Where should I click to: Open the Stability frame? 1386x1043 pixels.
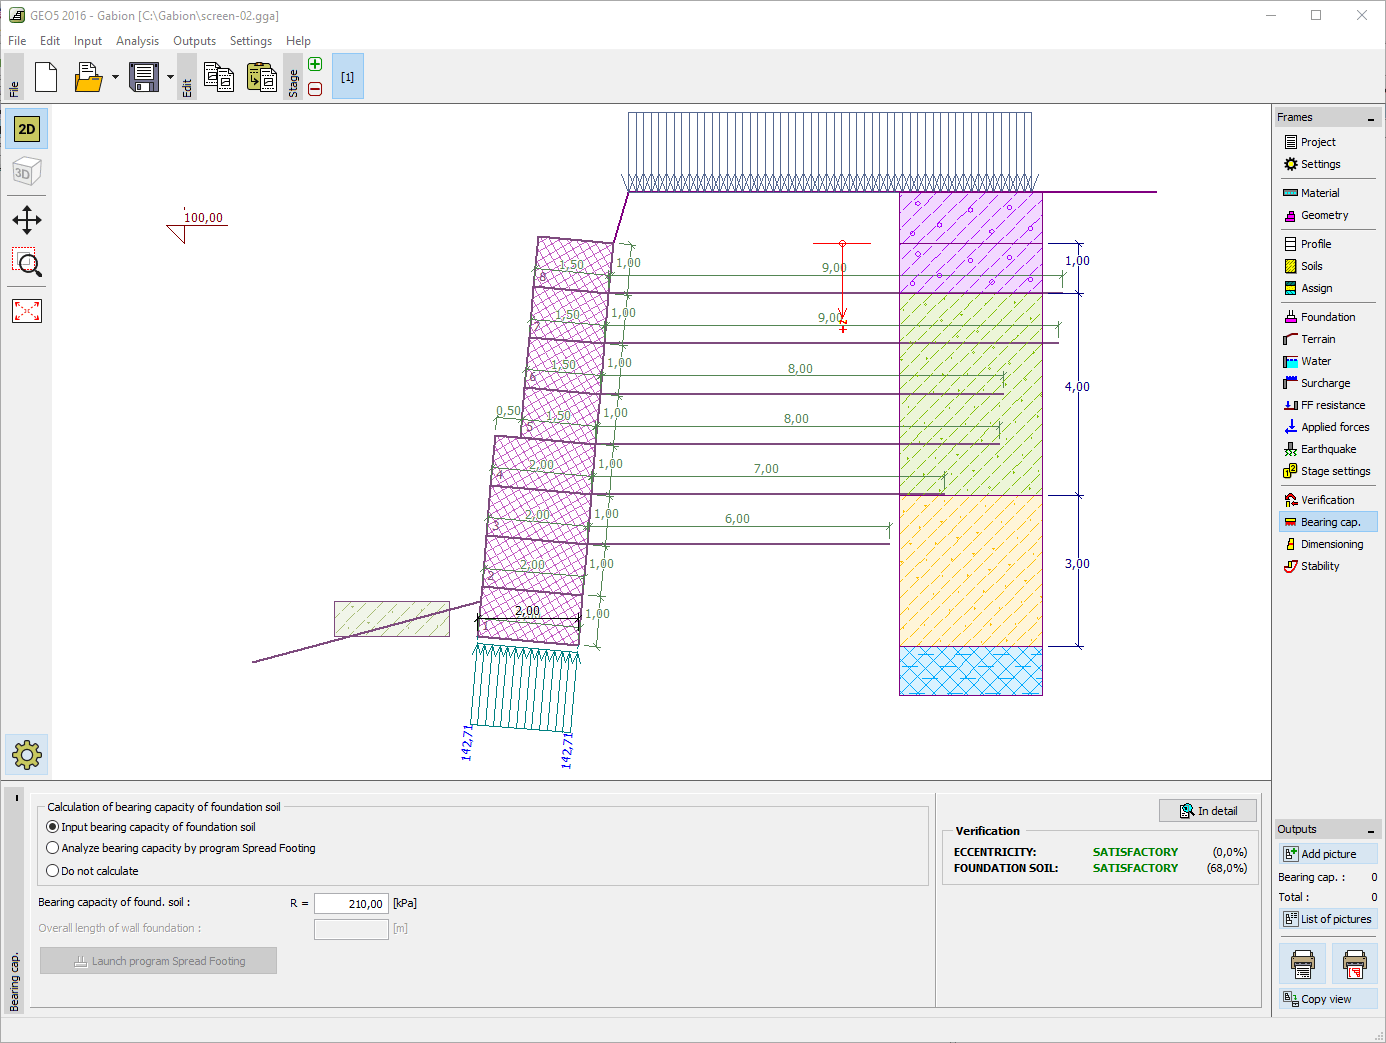pos(1319,566)
